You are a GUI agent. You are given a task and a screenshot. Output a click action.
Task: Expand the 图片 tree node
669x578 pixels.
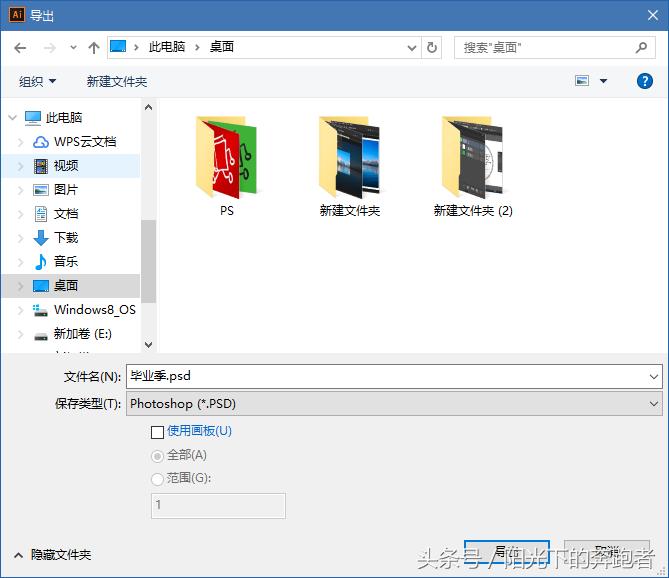[20, 190]
